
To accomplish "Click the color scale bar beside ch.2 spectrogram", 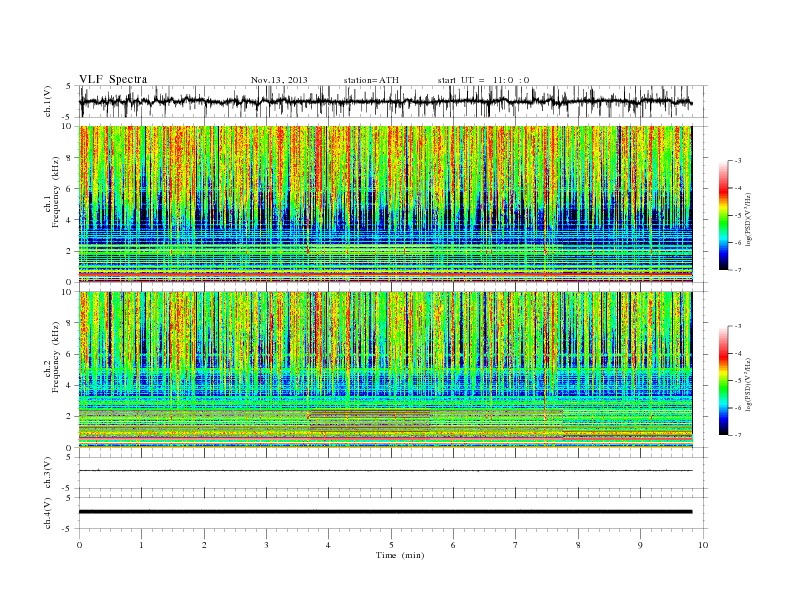I will [724, 380].
